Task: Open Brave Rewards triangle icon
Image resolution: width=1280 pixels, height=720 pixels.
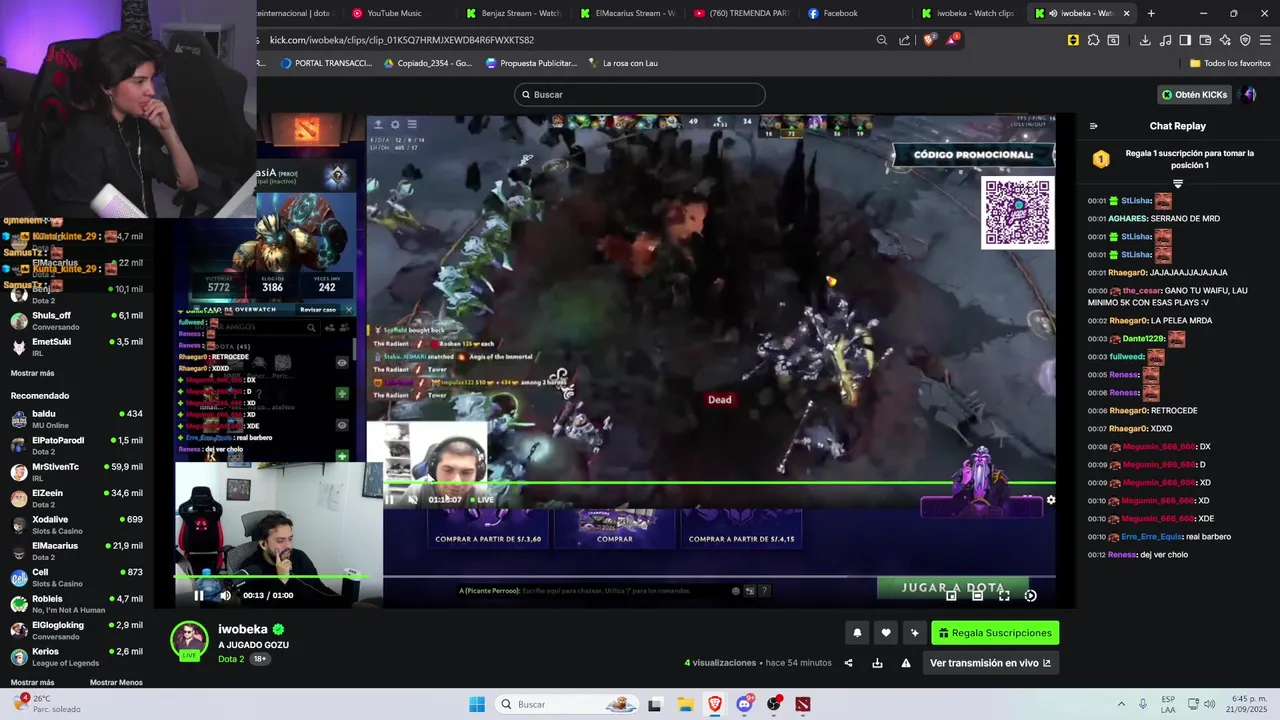Action: tap(953, 39)
